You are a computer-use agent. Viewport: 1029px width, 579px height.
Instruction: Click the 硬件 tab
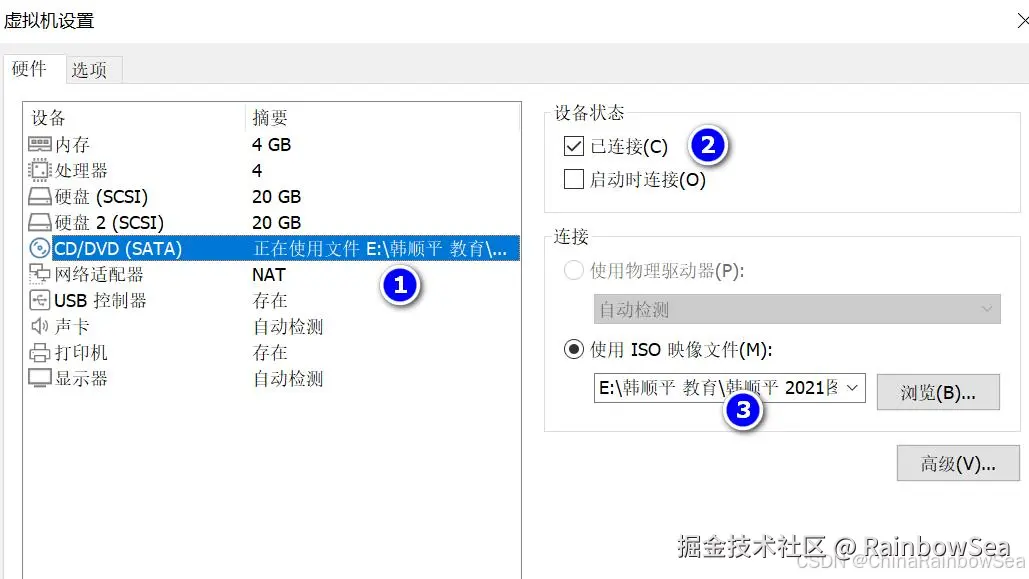(x=31, y=69)
